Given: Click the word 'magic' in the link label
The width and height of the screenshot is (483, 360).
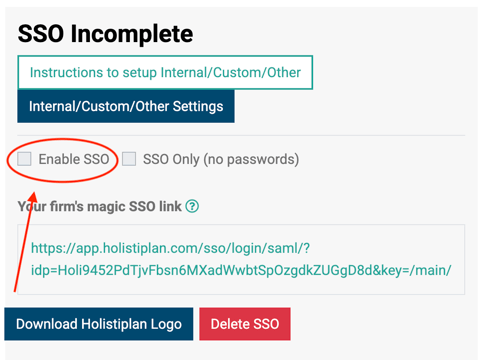Looking at the screenshot, I should (x=106, y=207).
